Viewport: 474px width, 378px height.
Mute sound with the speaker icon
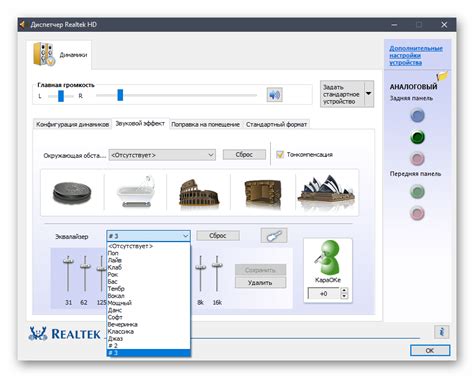click(x=275, y=95)
